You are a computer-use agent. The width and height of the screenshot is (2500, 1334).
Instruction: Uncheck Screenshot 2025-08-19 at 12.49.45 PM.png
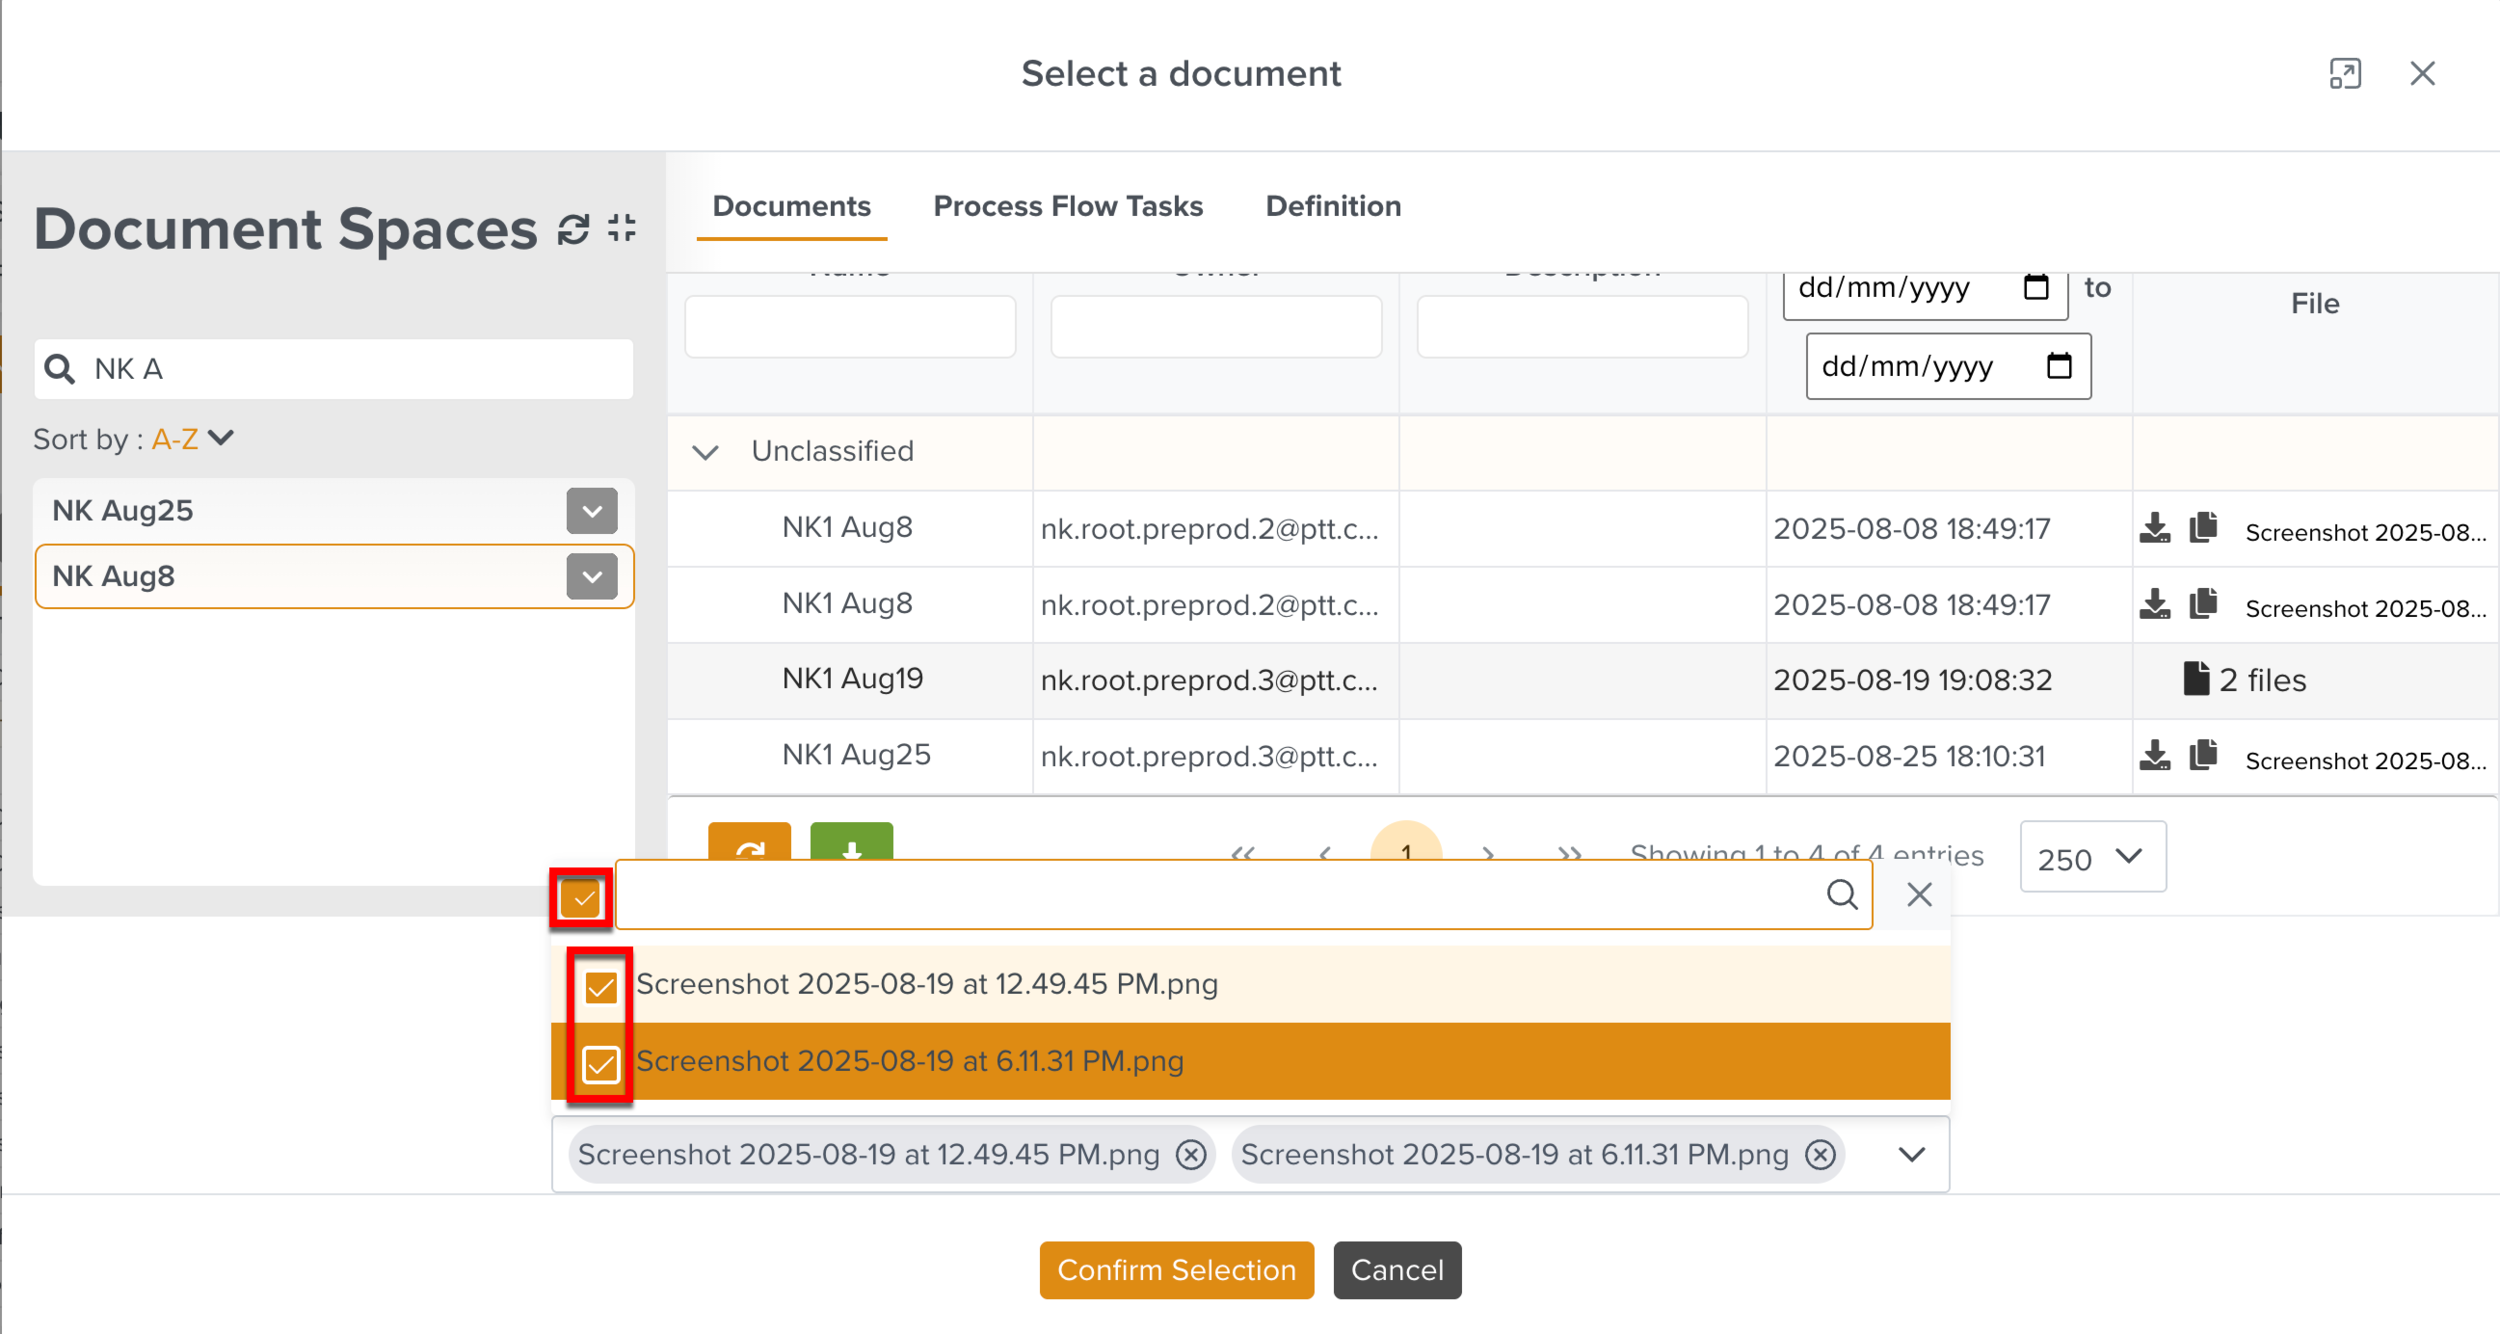[x=601, y=987]
